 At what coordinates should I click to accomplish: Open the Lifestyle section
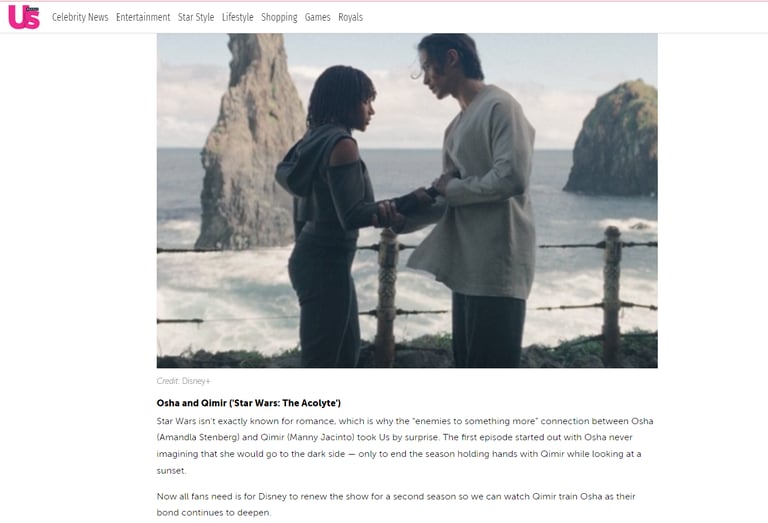click(x=238, y=17)
